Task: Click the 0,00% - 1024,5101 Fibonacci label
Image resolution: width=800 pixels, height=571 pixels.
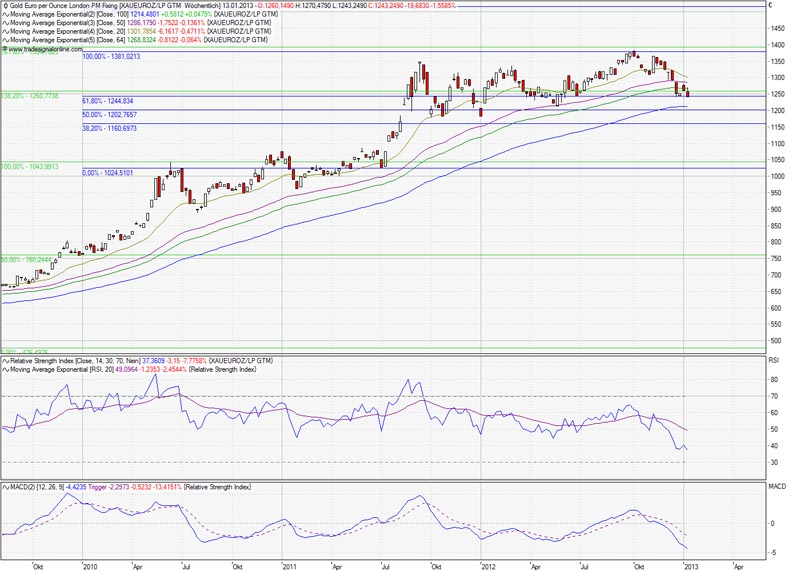Action: (x=108, y=173)
